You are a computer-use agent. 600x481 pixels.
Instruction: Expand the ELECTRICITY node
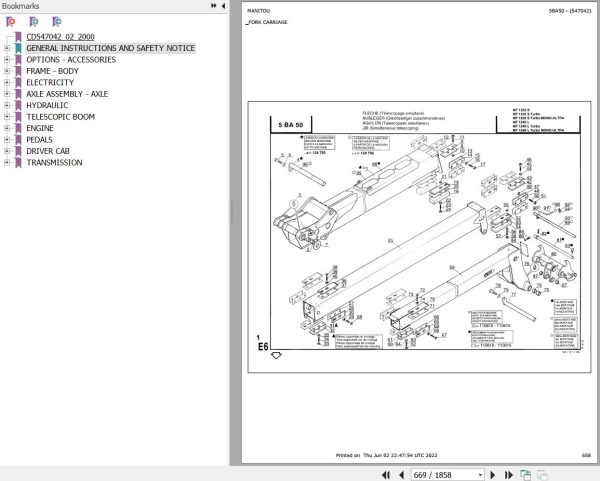point(7,82)
